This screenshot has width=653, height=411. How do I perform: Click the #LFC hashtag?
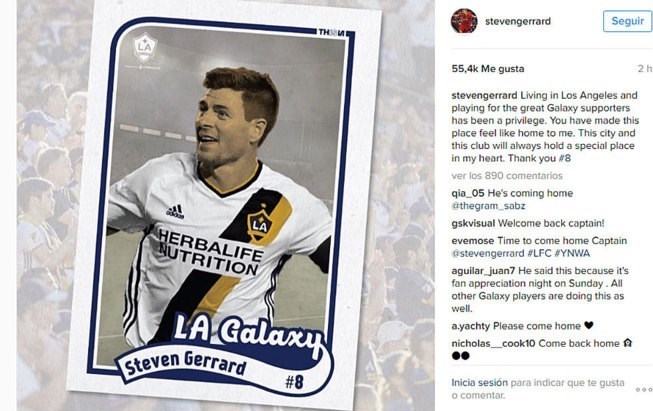(x=539, y=253)
